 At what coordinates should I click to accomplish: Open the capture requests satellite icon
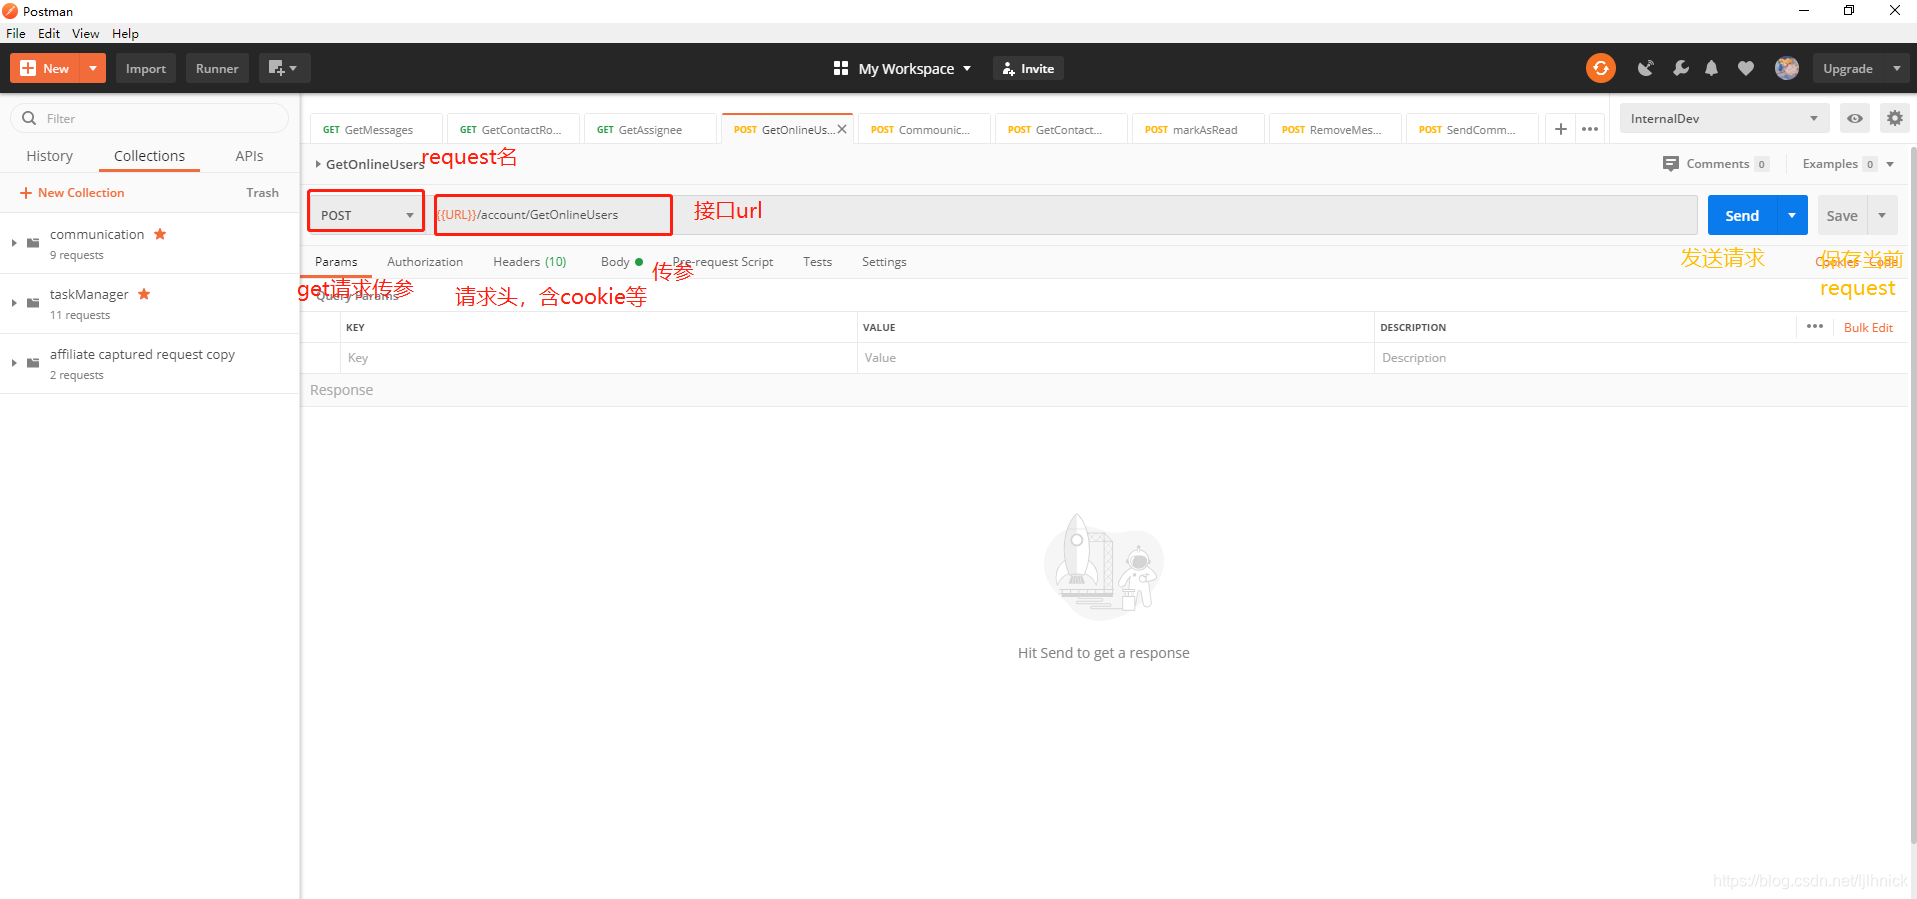1645,68
